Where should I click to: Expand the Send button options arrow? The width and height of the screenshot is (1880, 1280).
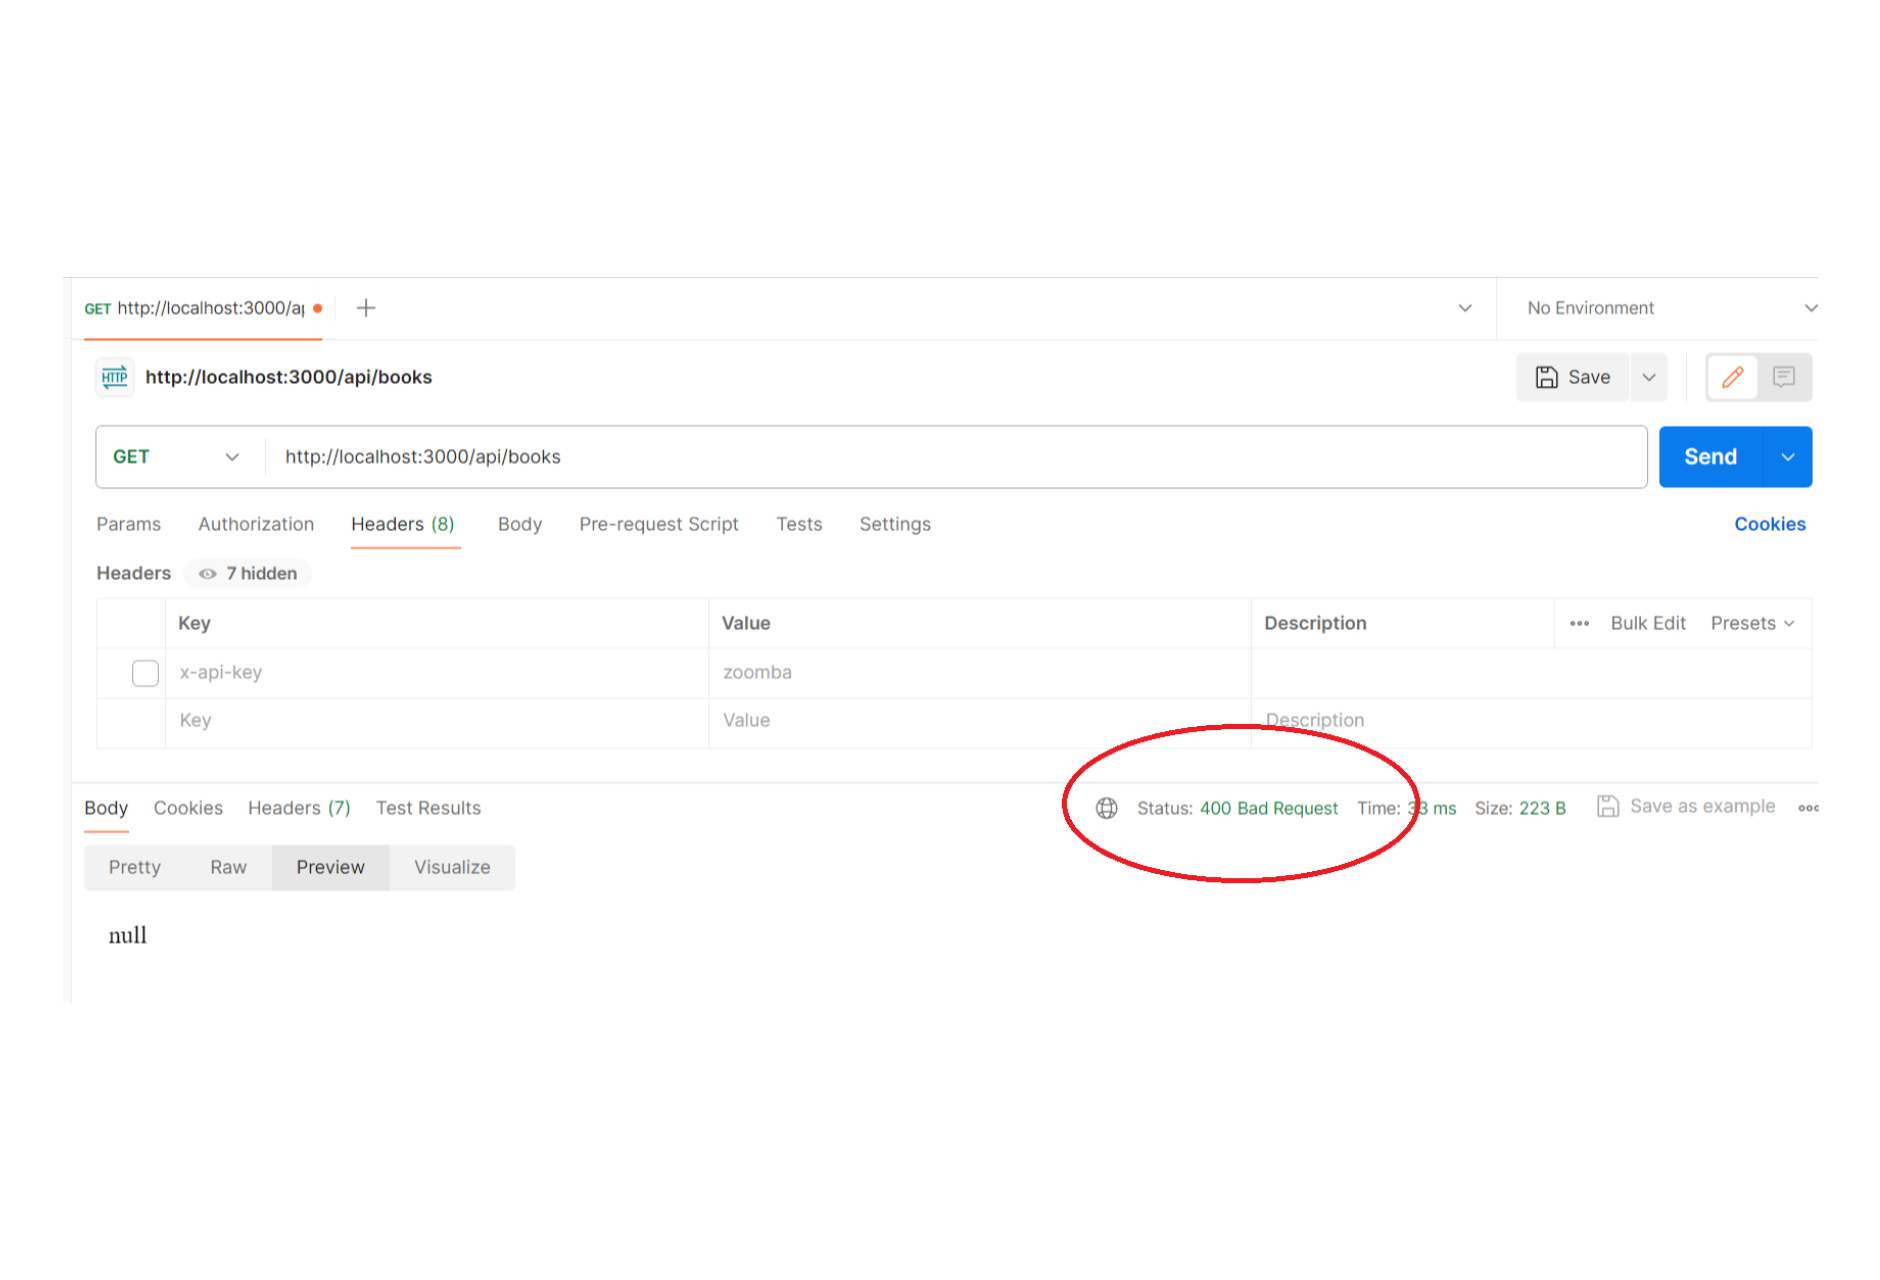pos(1787,457)
